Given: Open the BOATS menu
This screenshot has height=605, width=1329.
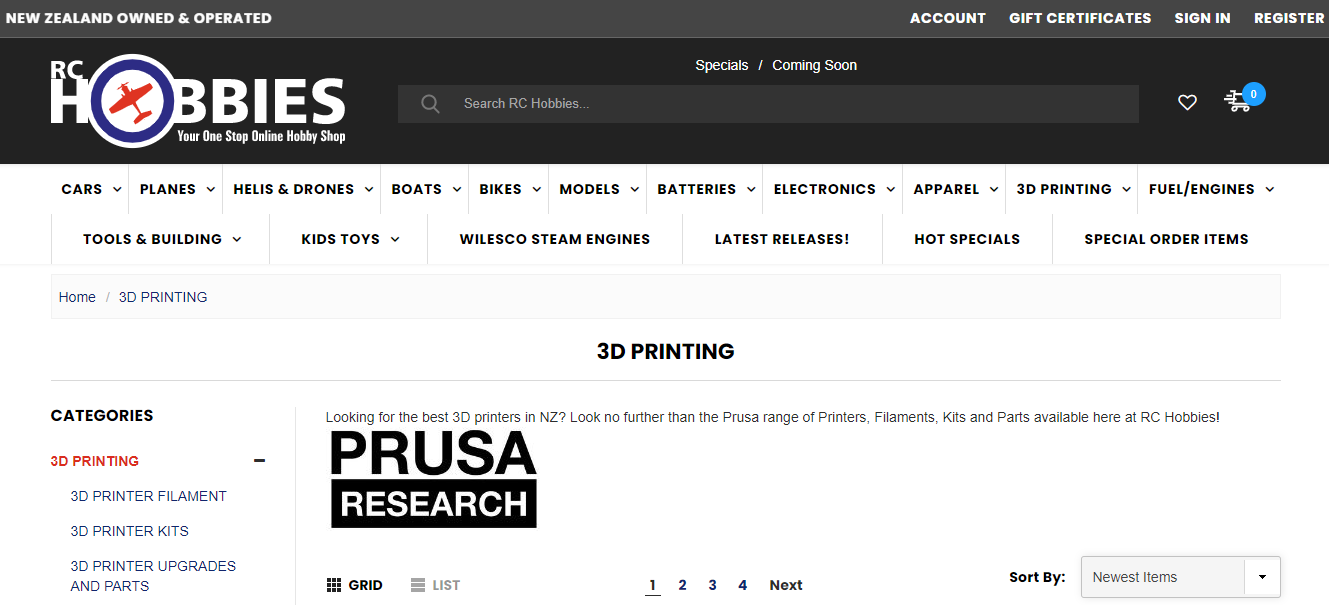Looking at the screenshot, I should 417,189.
